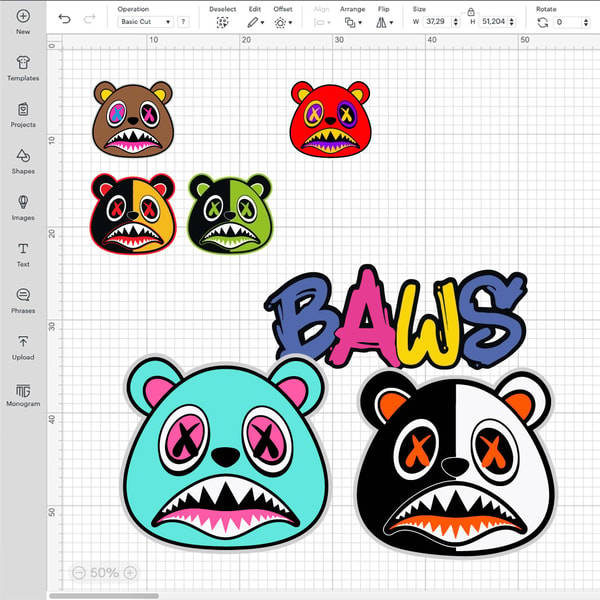Click the horizontal canvas scrollbar

(104, 596)
